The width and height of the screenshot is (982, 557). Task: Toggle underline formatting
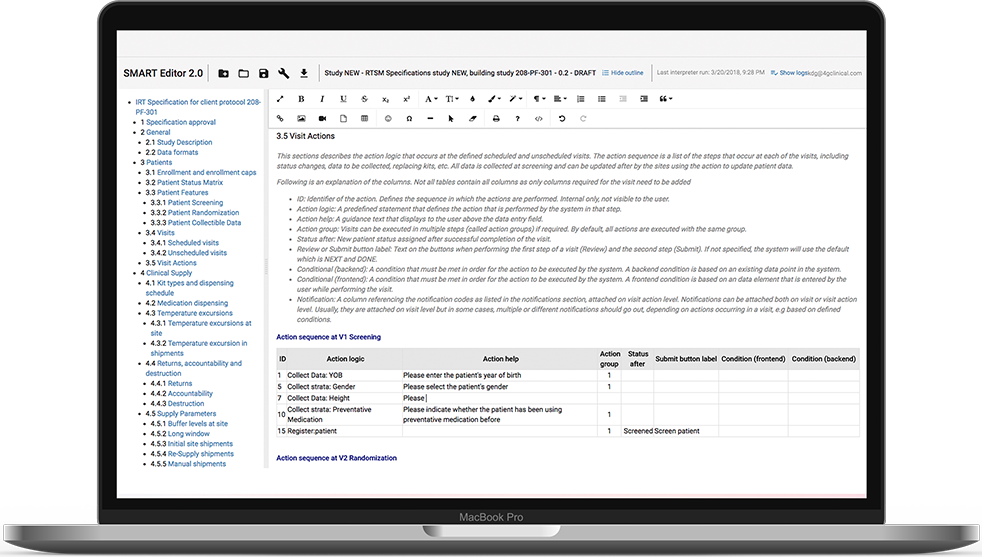(343, 99)
